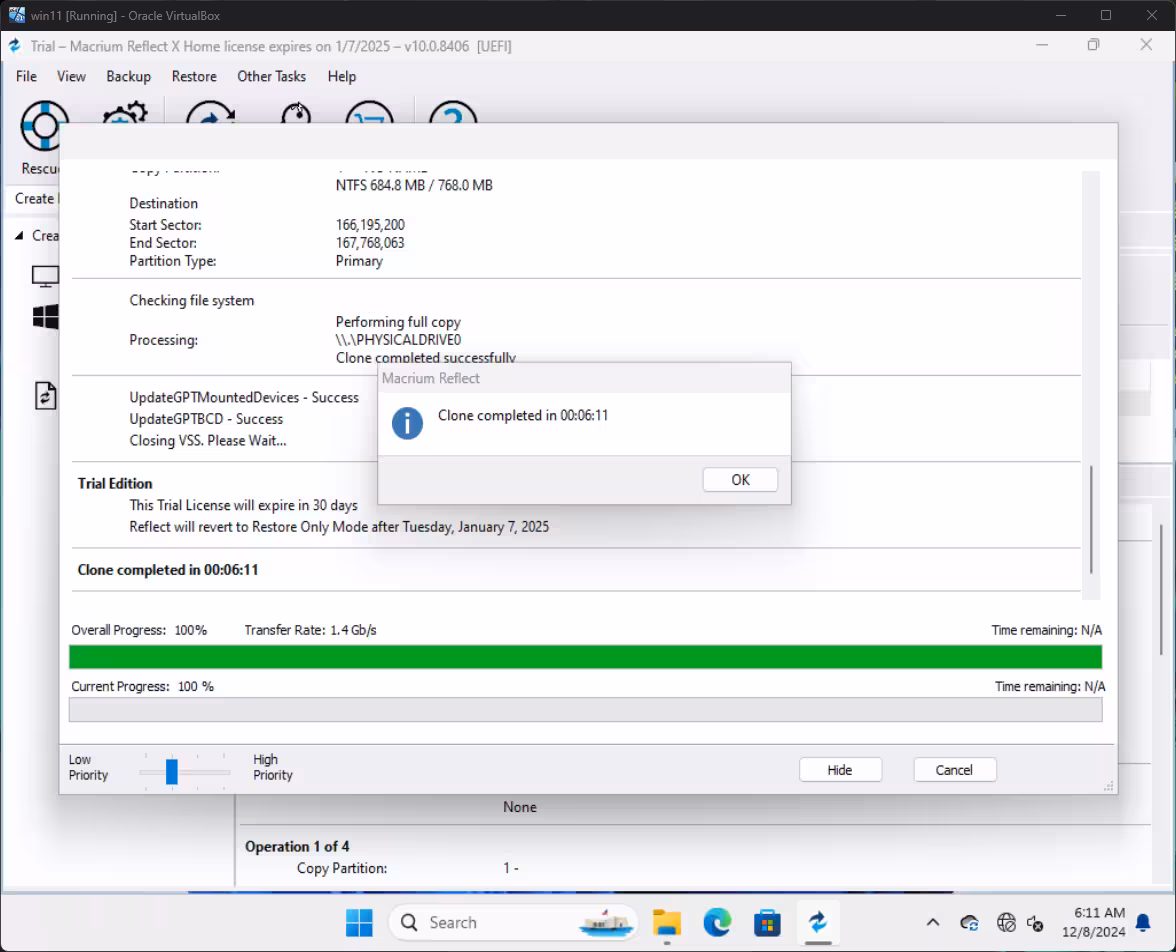Click the Cancel button
This screenshot has width=1176, height=952.
tap(954, 770)
